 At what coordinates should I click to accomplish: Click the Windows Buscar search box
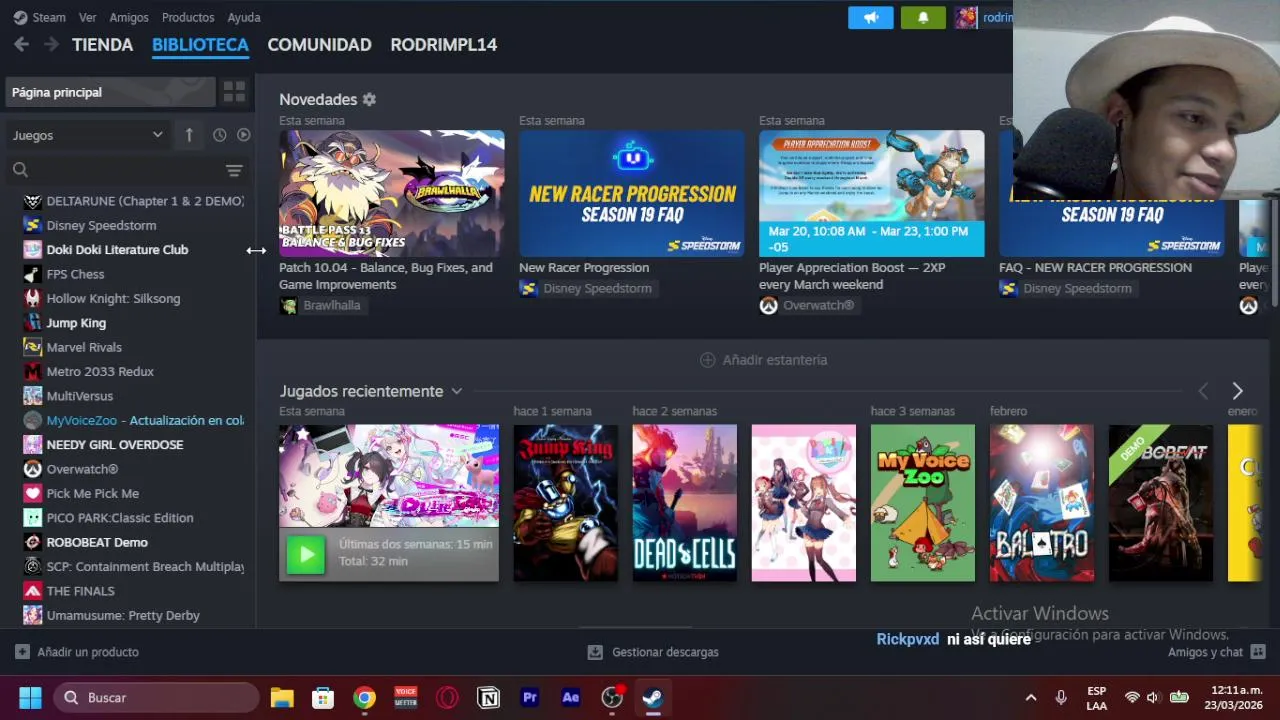[x=156, y=697]
